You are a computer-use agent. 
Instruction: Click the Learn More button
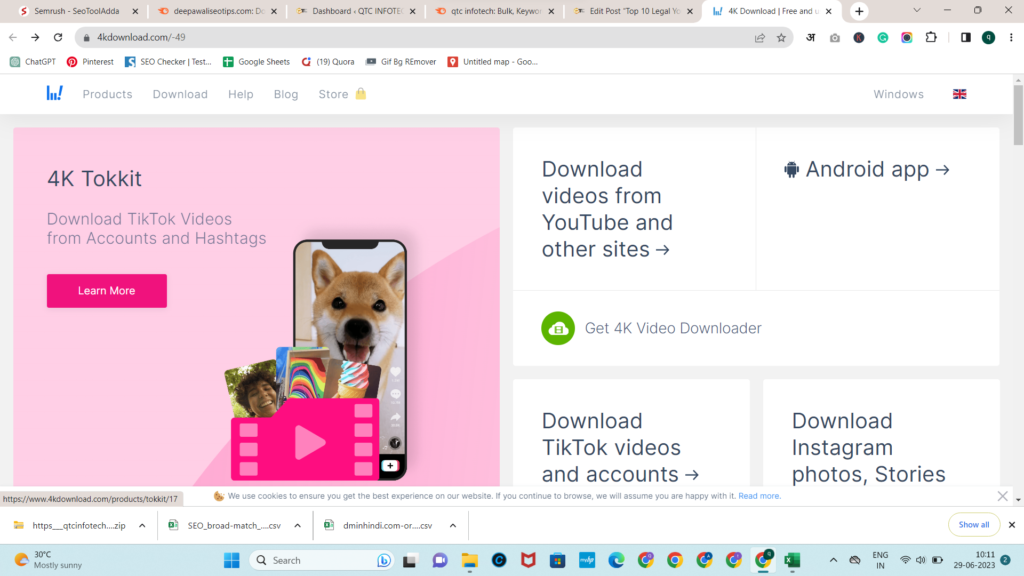[106, 291]
